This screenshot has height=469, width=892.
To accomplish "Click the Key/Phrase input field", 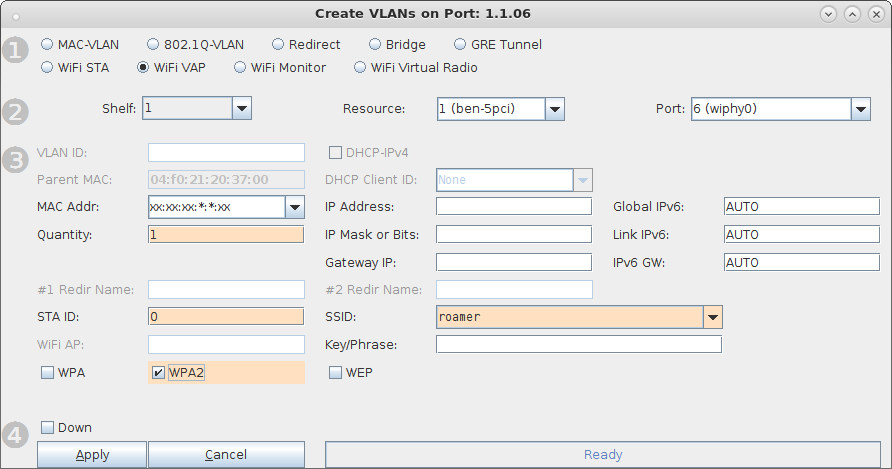I will (x=578, y=345).
